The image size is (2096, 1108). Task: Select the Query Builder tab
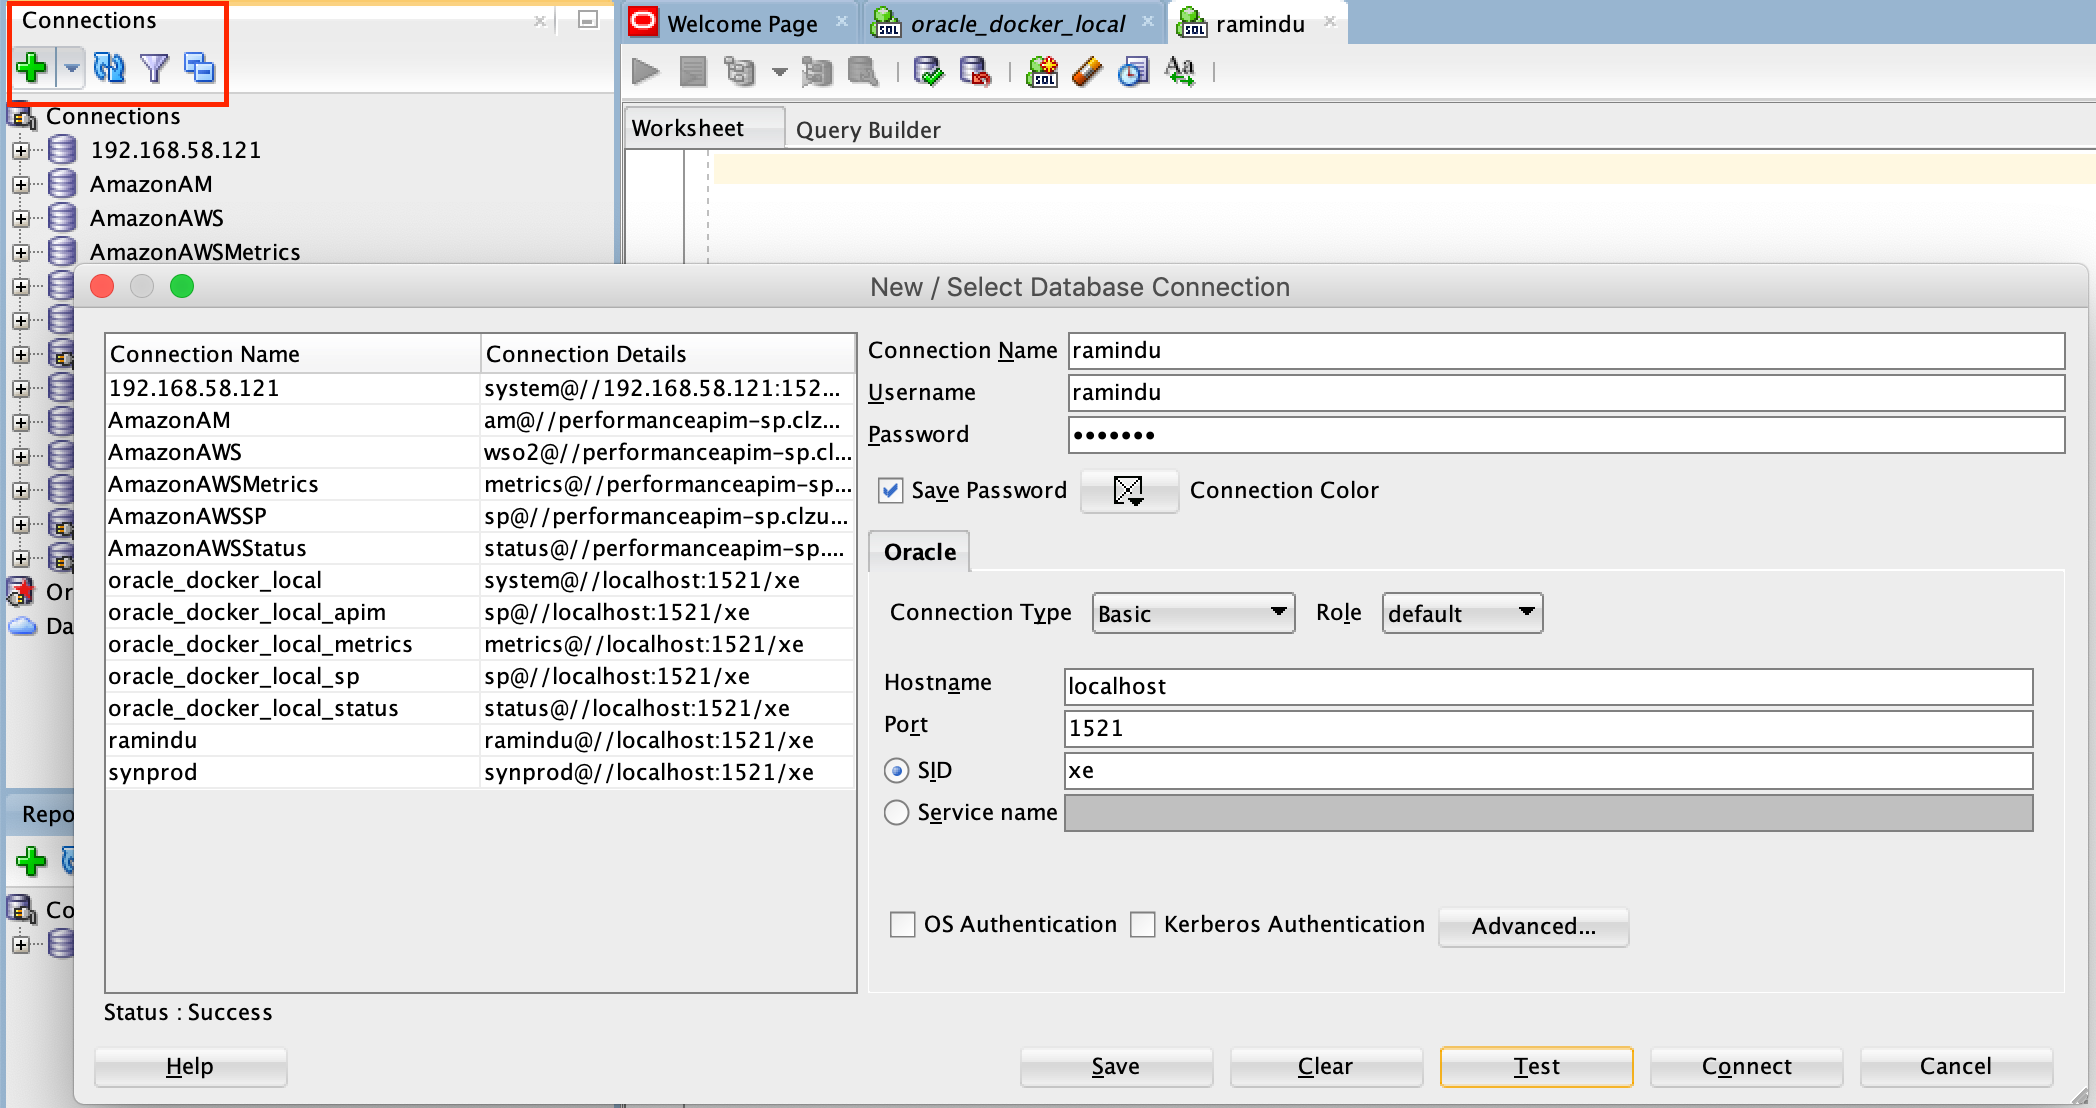(868, 130)
